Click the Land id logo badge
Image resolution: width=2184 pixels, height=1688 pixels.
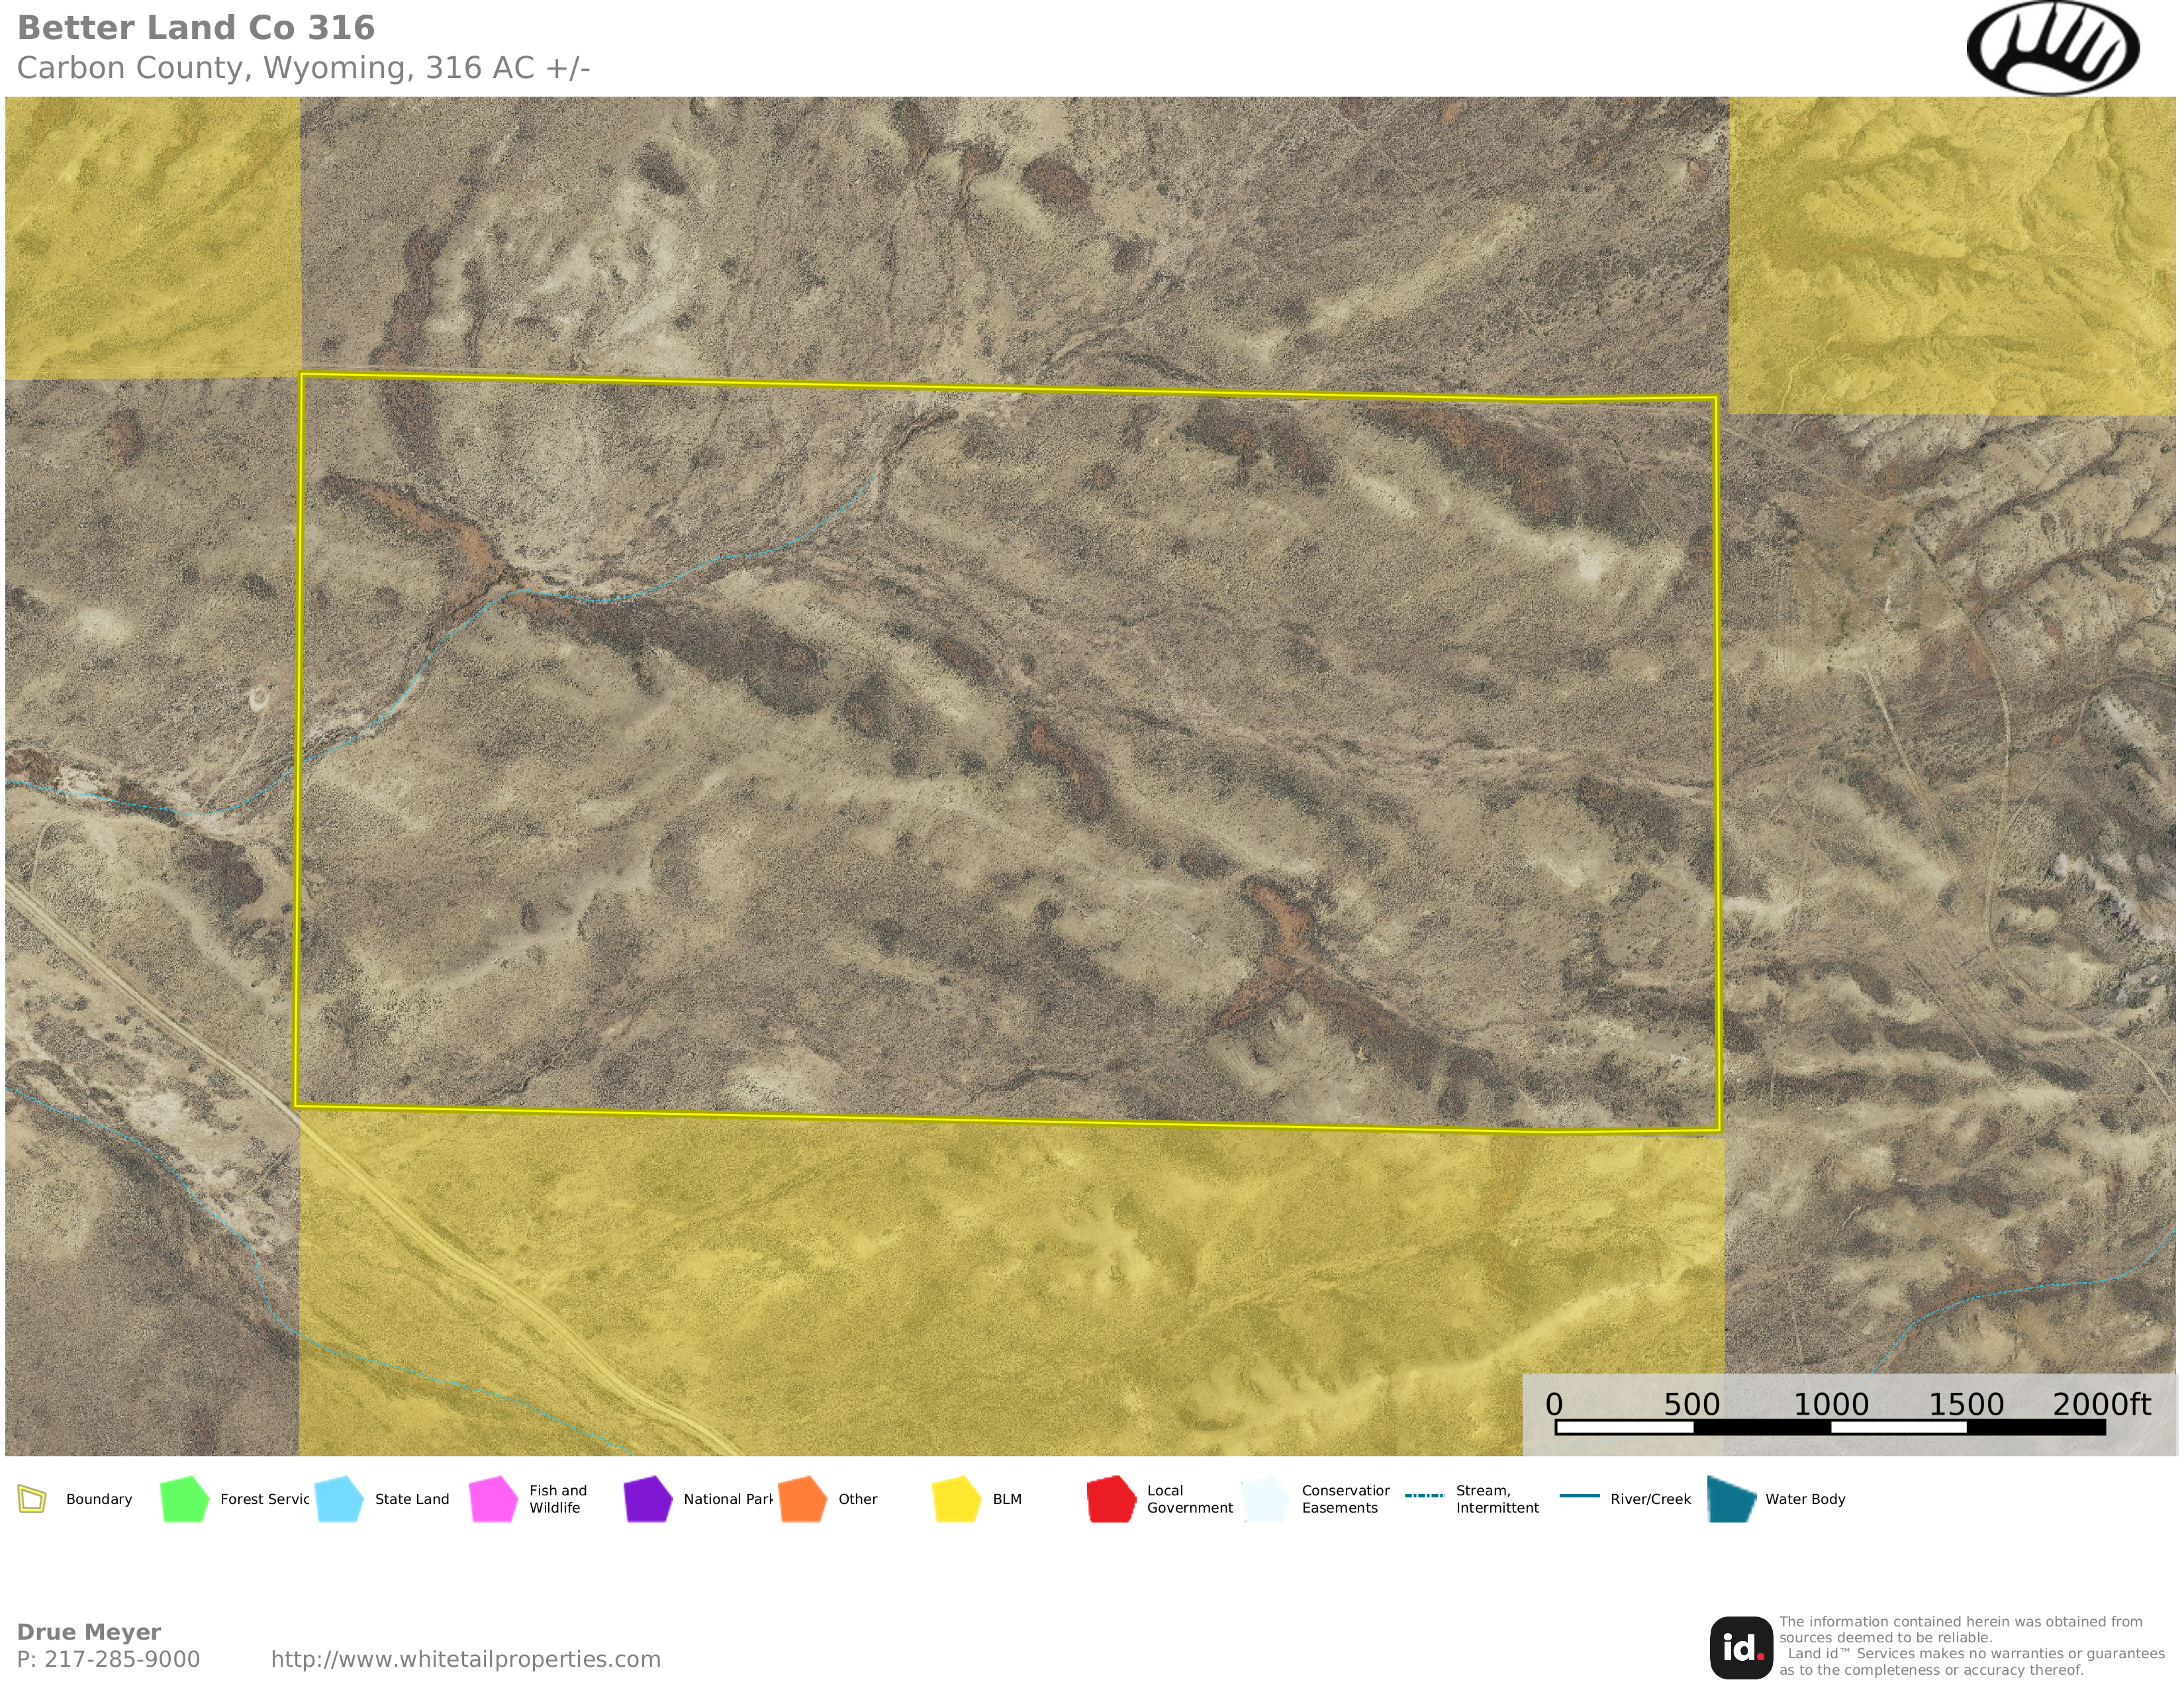coord(1741,1647)
